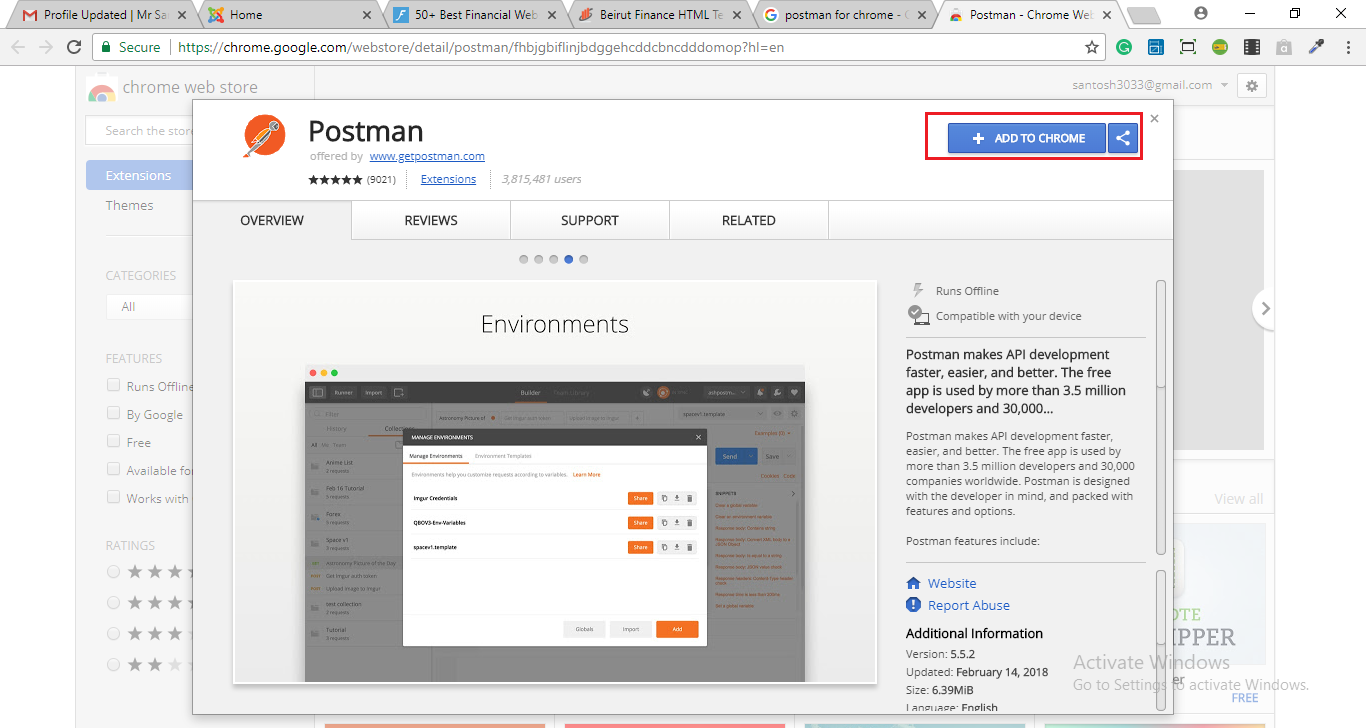Bookmark this page with the star icon

pyautogui.click(x=1092, y=47)
